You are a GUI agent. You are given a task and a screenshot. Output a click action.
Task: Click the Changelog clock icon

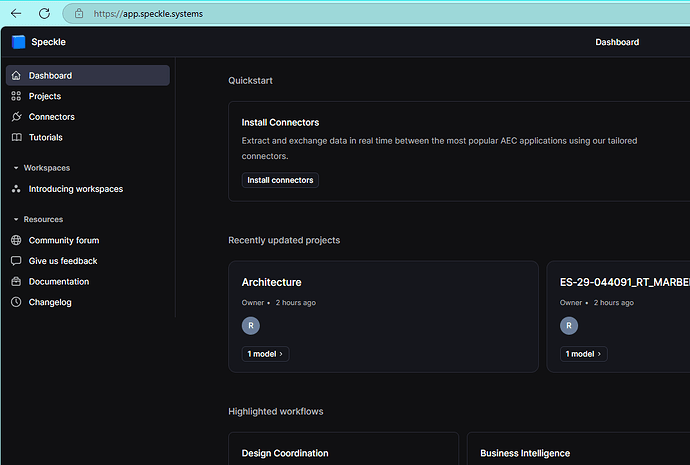coord(16,302)
